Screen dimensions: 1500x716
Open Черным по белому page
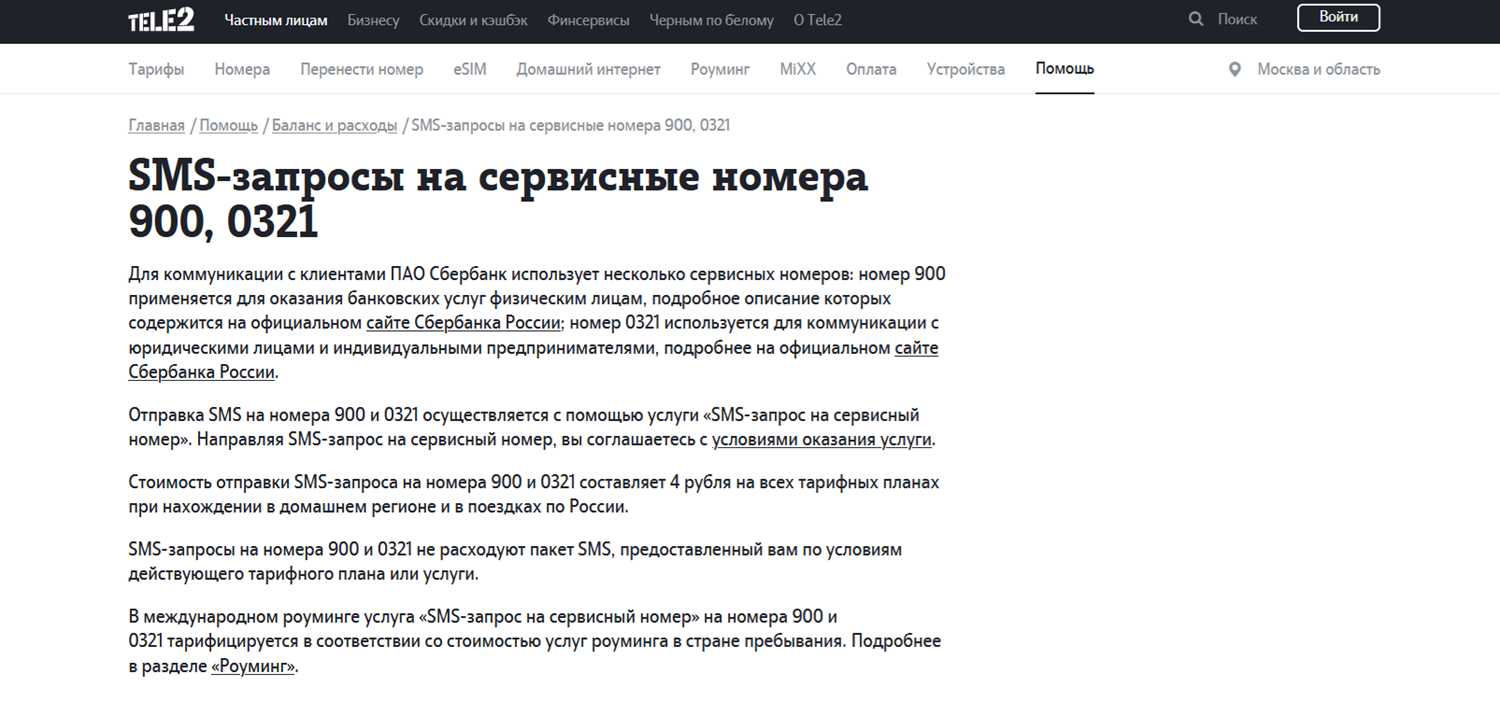tap(711, 20)
